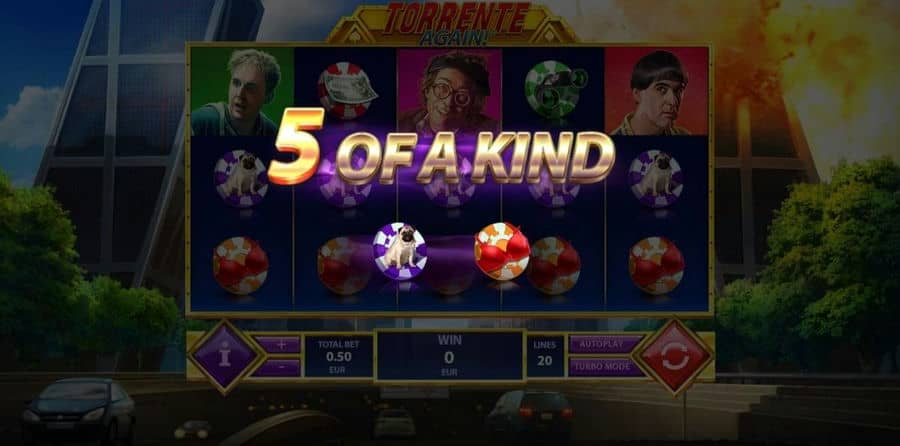Click the pug chip in first reel
Image resolution: width=900 pixels, height=446 pixels.
point(241,178)
